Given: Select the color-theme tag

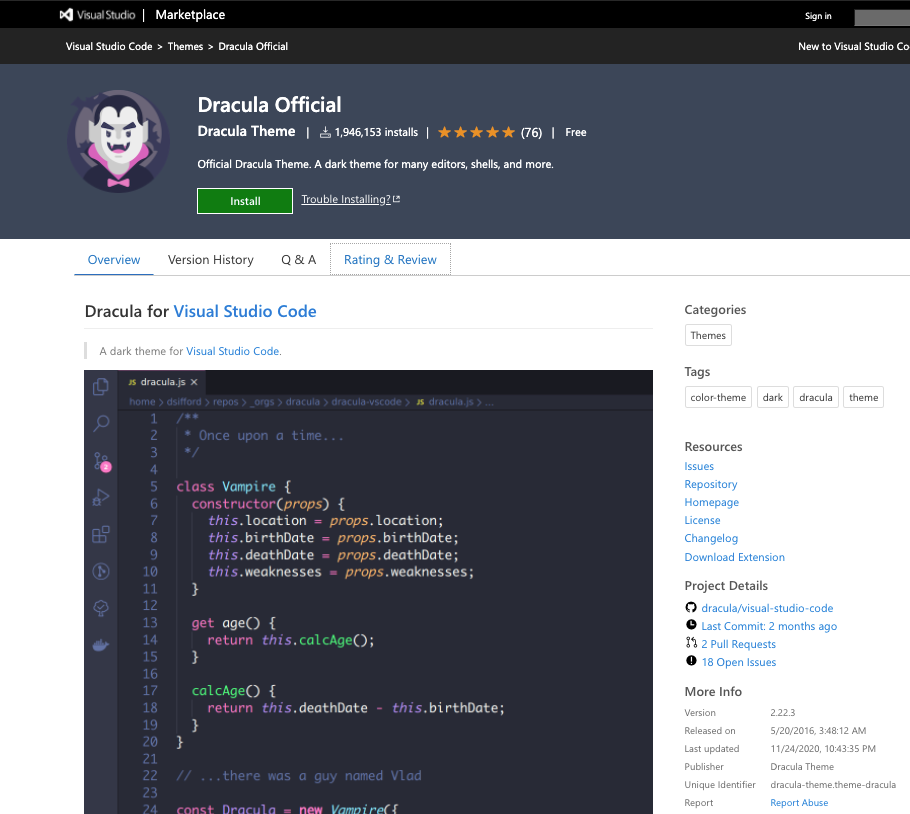Looking at the screenshot, I should (x=718, y=397).
